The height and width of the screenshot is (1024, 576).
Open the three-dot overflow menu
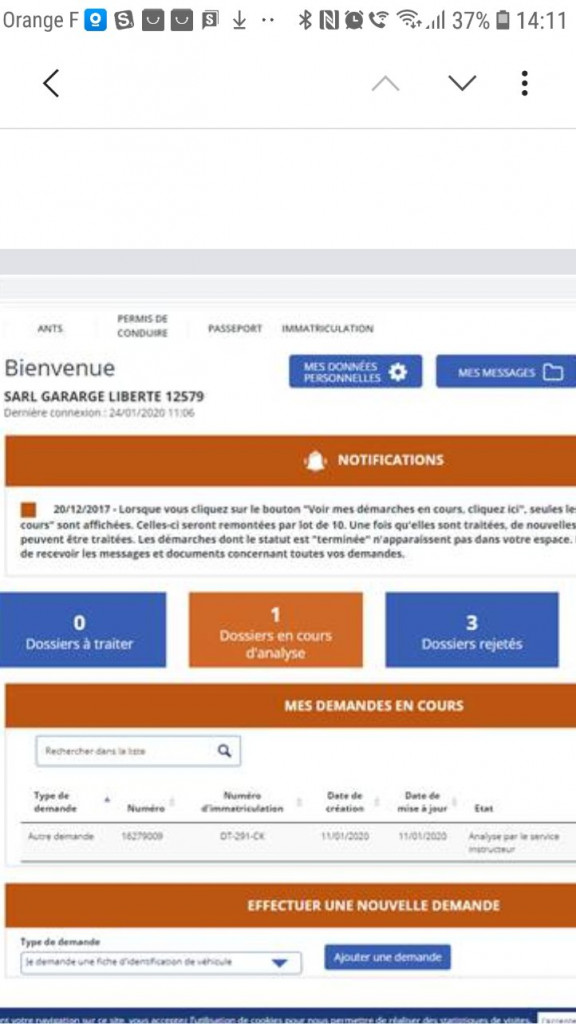tap(524, 83)
